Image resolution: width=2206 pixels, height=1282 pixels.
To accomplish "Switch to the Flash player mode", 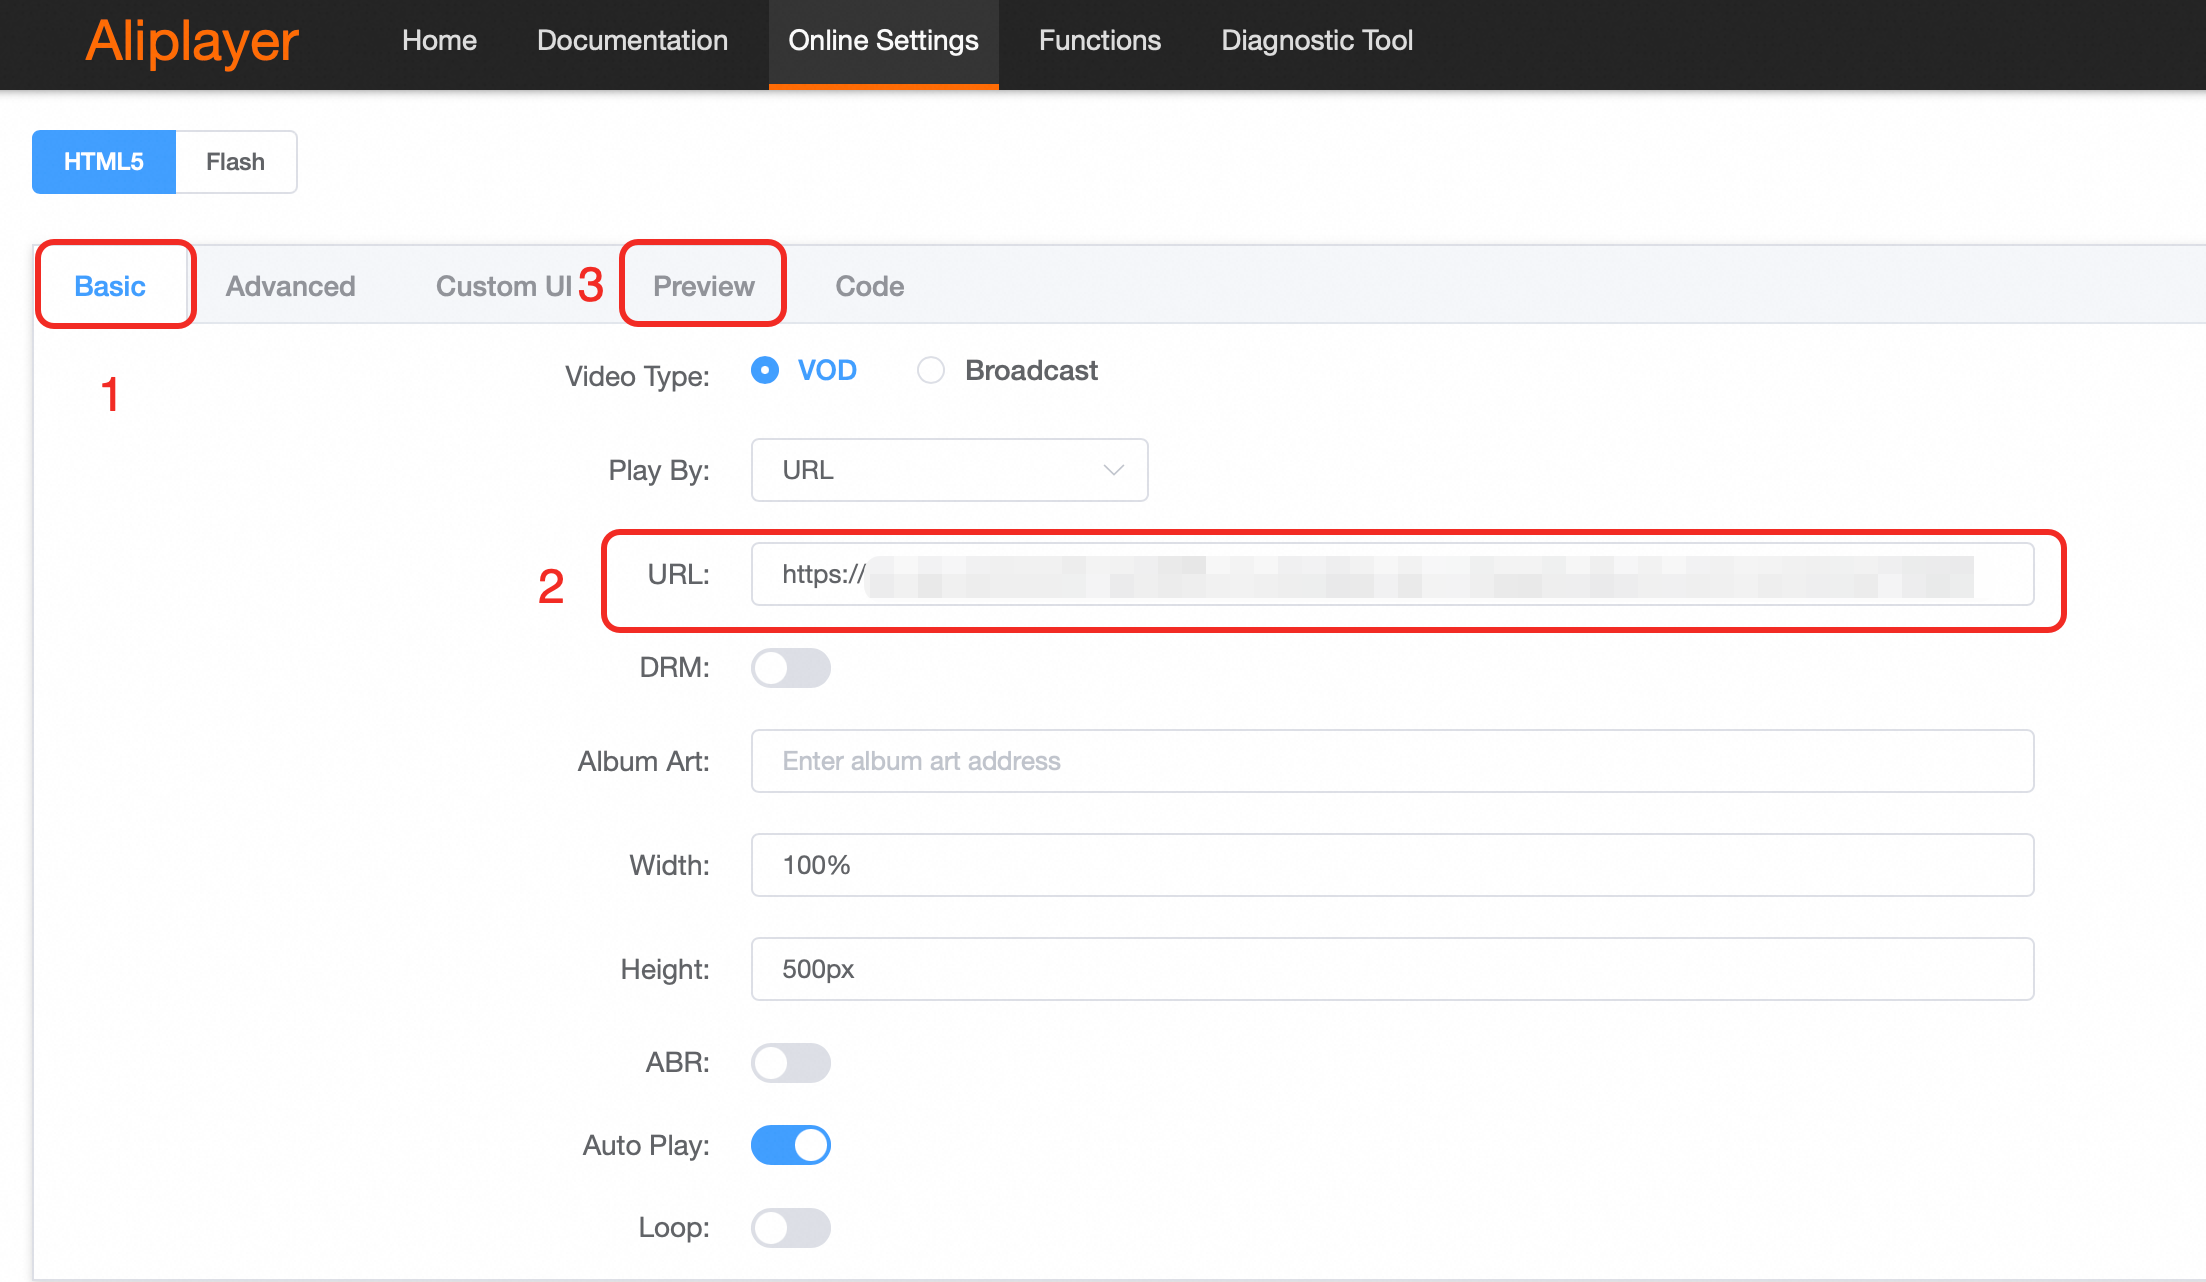I will coord(235,162).
